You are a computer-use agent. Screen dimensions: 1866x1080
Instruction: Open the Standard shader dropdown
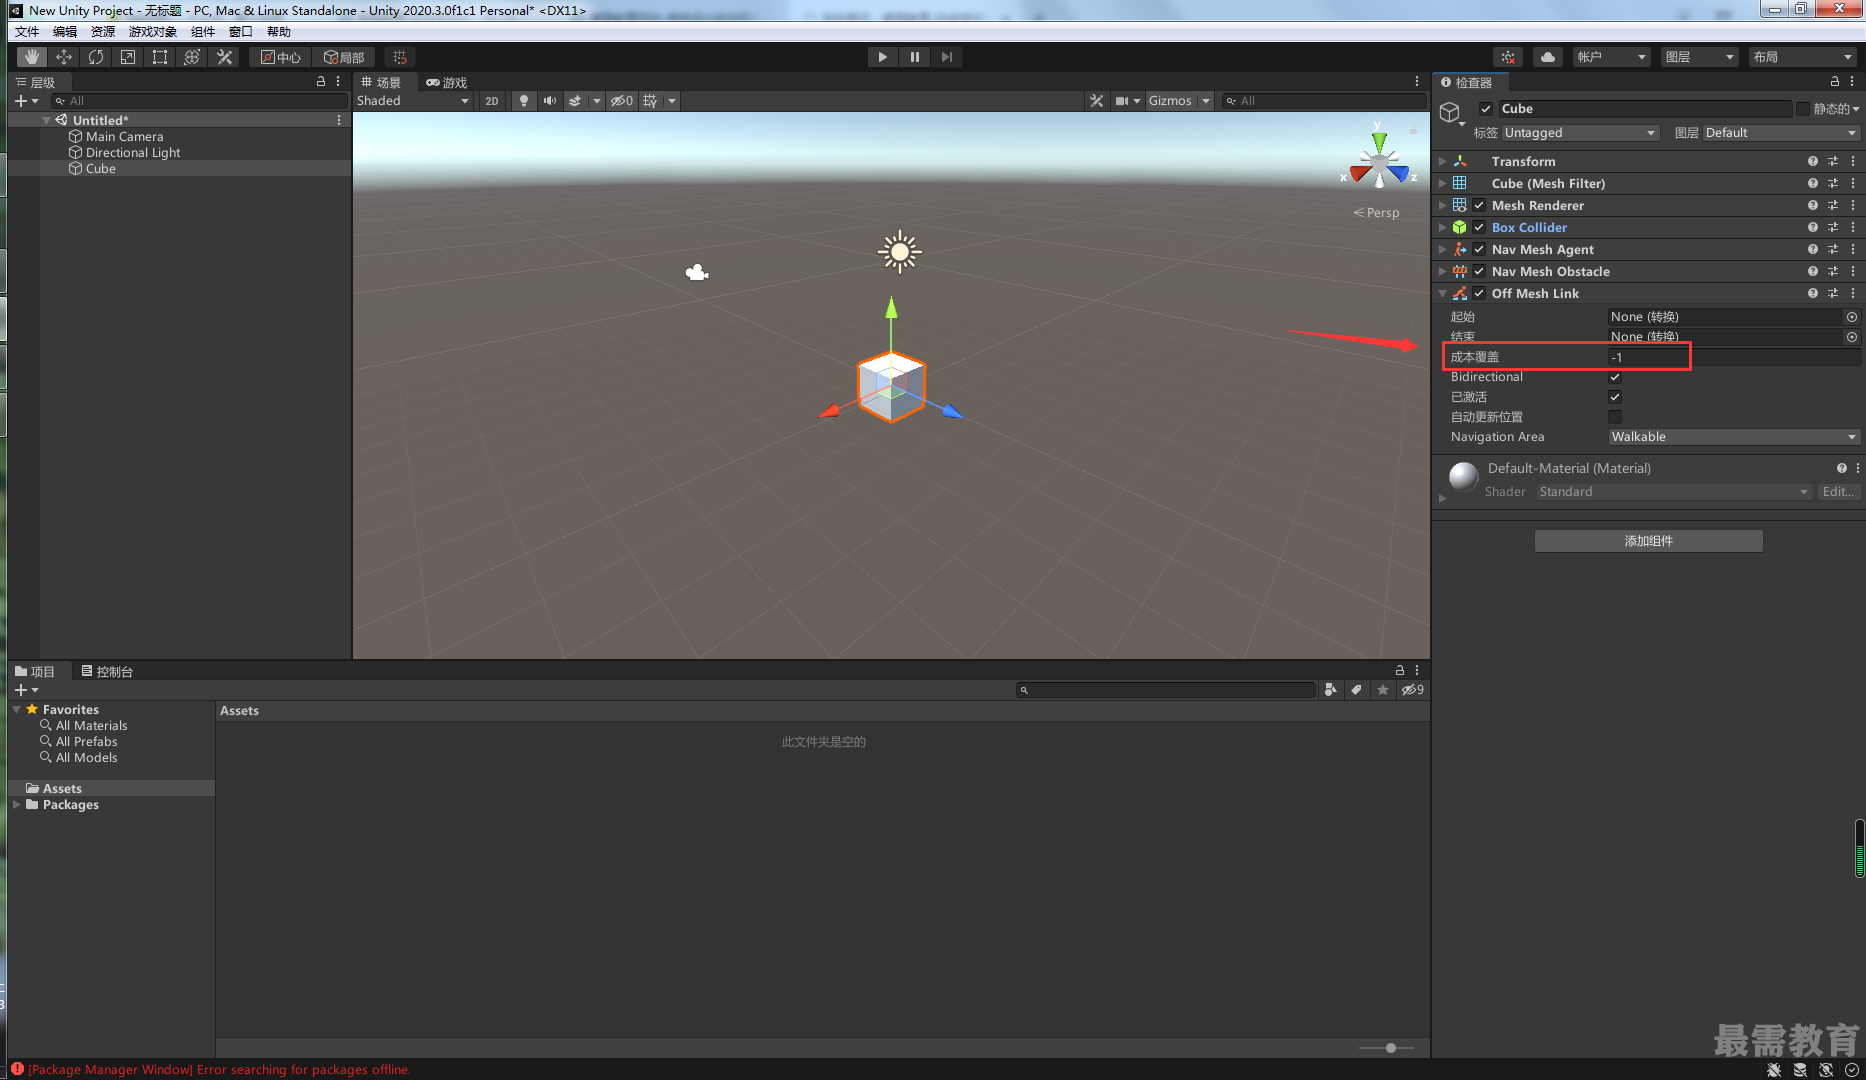[x=1674, y=492]
